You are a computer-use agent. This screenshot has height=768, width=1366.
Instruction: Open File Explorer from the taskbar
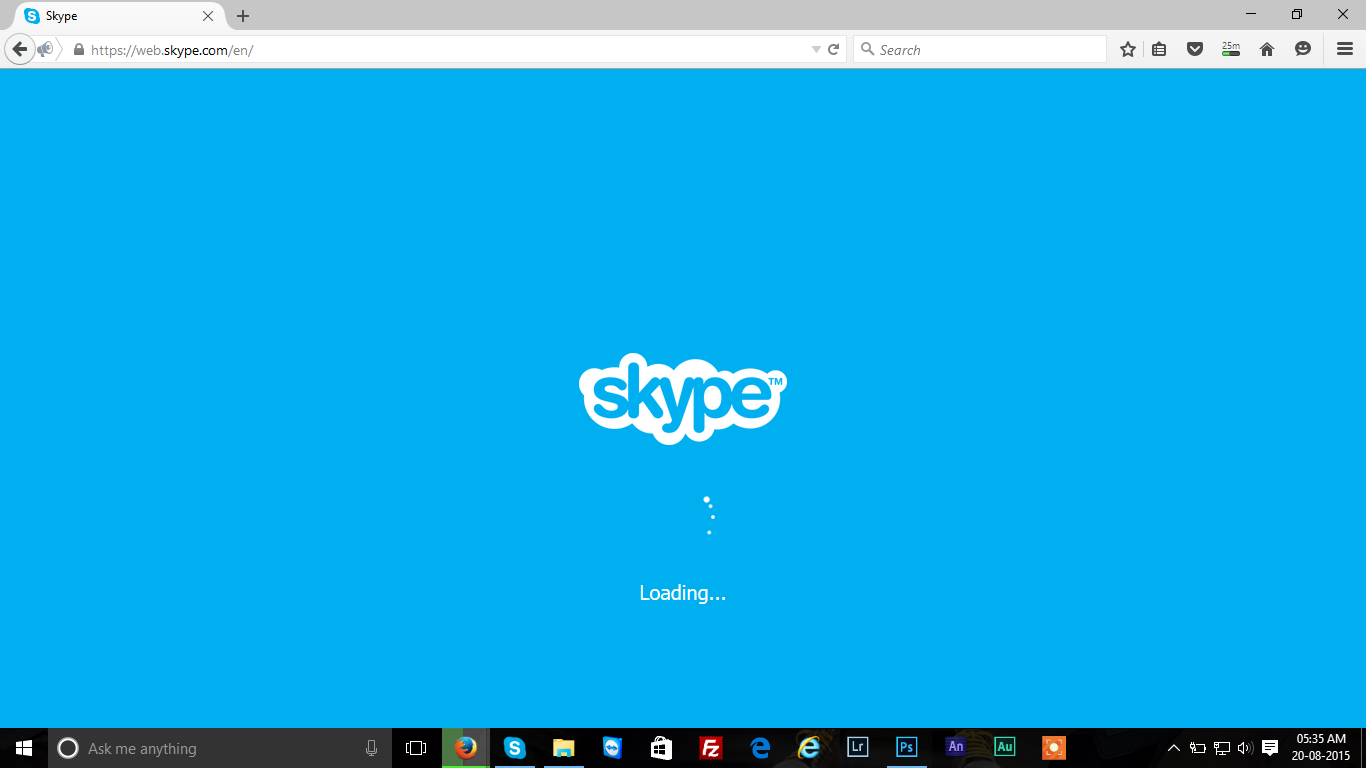[564, 748]
